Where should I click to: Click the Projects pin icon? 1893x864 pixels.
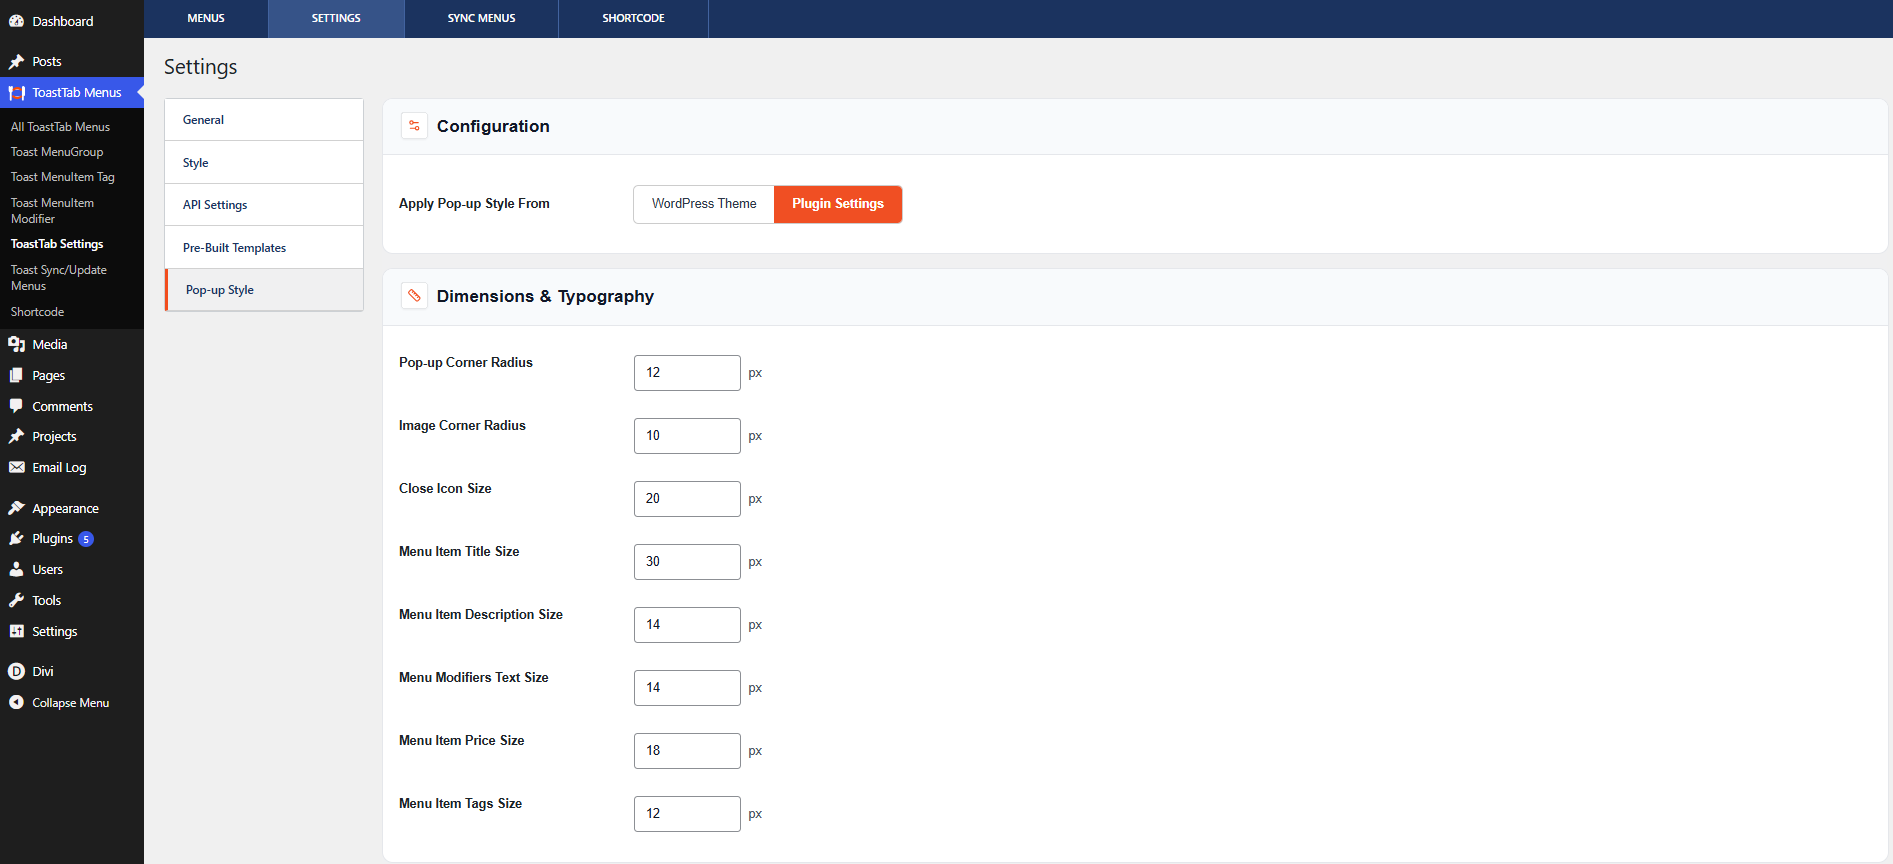pyautogui.click(x=16, y=436)
